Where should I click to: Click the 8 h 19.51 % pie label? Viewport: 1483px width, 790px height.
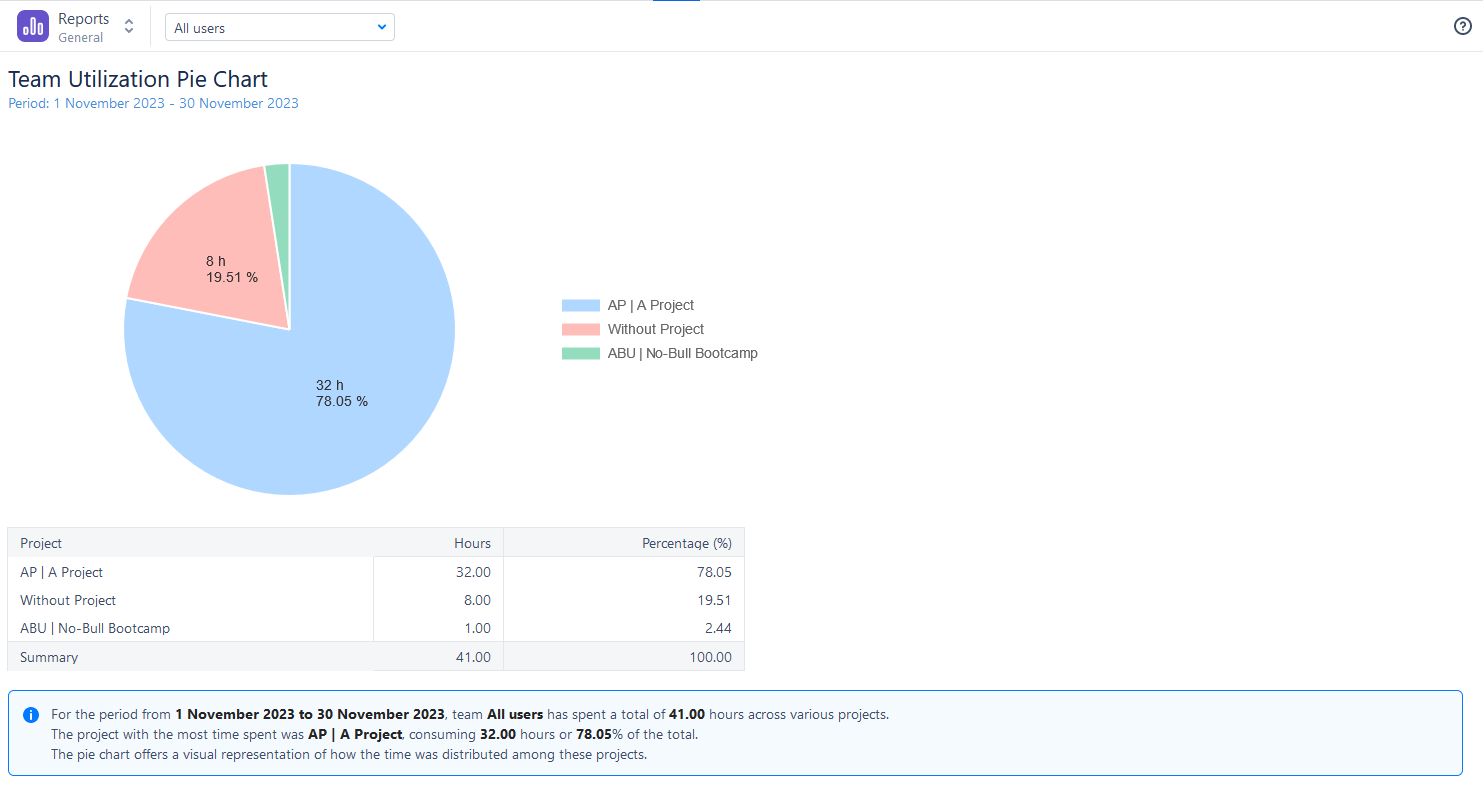click(232, 269)
